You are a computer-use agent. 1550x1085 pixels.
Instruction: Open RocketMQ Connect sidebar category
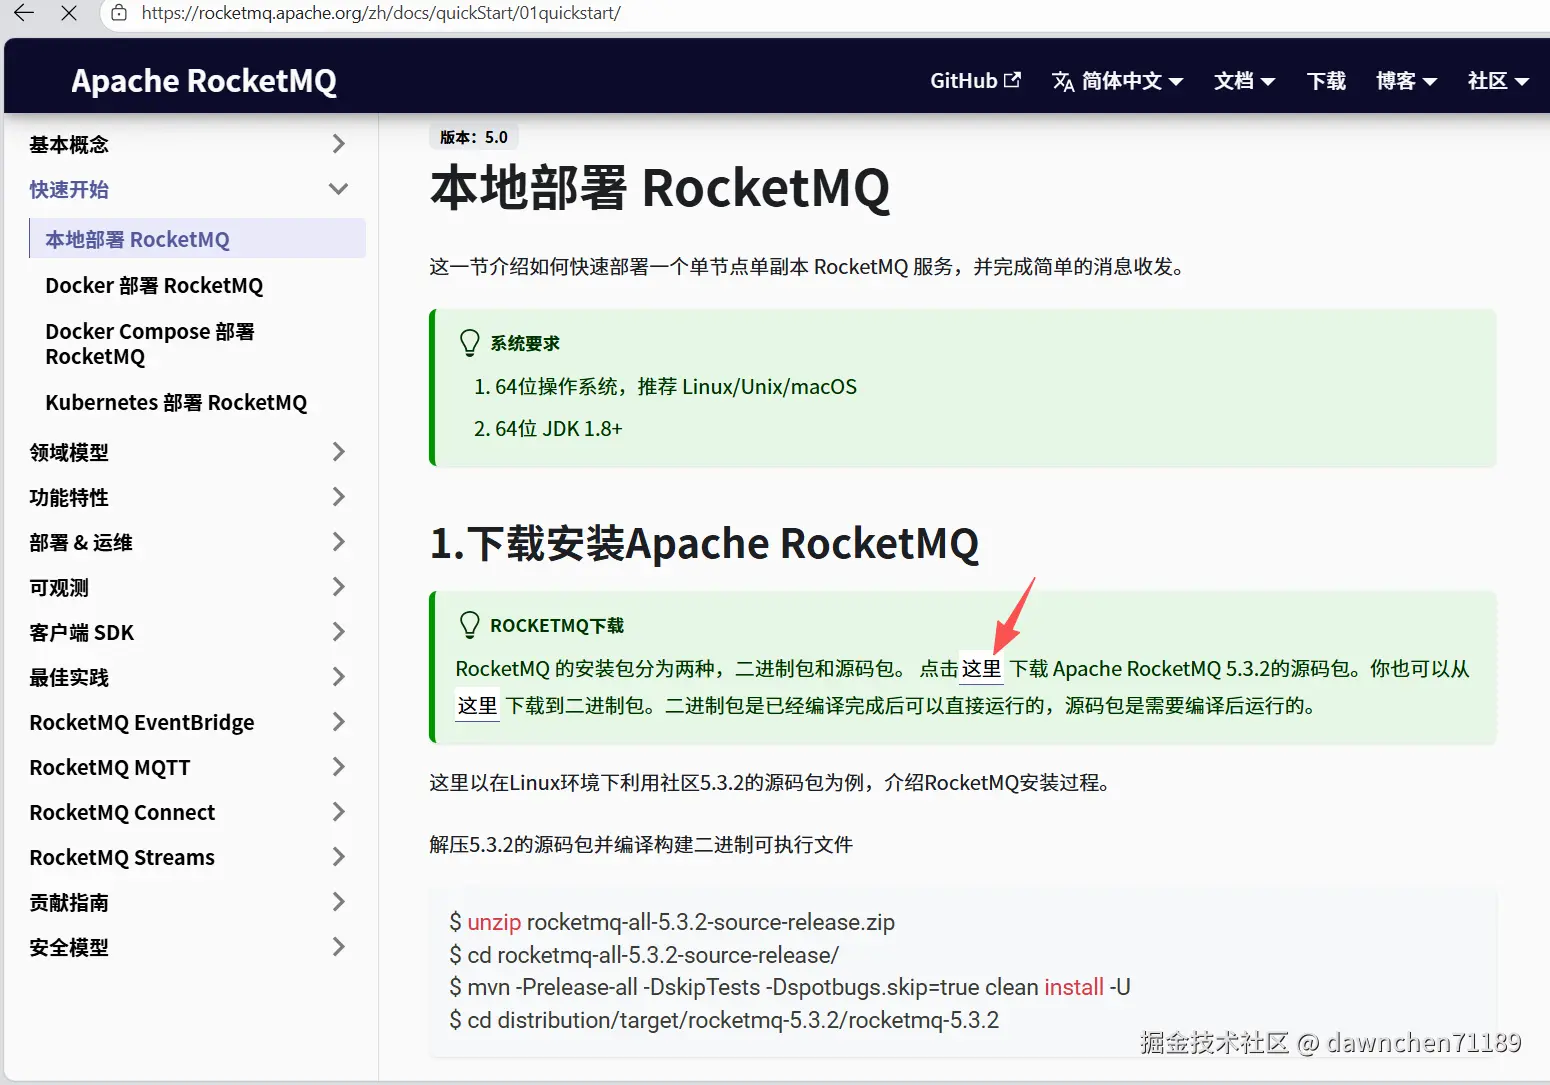[122, 812]
